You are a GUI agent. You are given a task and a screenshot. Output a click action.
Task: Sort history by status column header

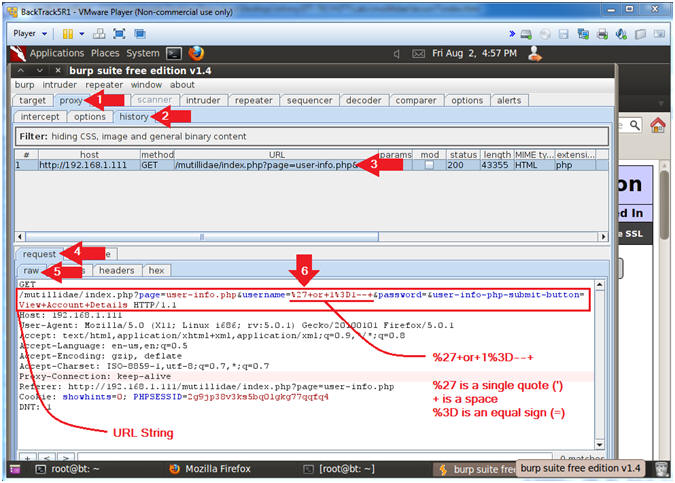(463, 155)
